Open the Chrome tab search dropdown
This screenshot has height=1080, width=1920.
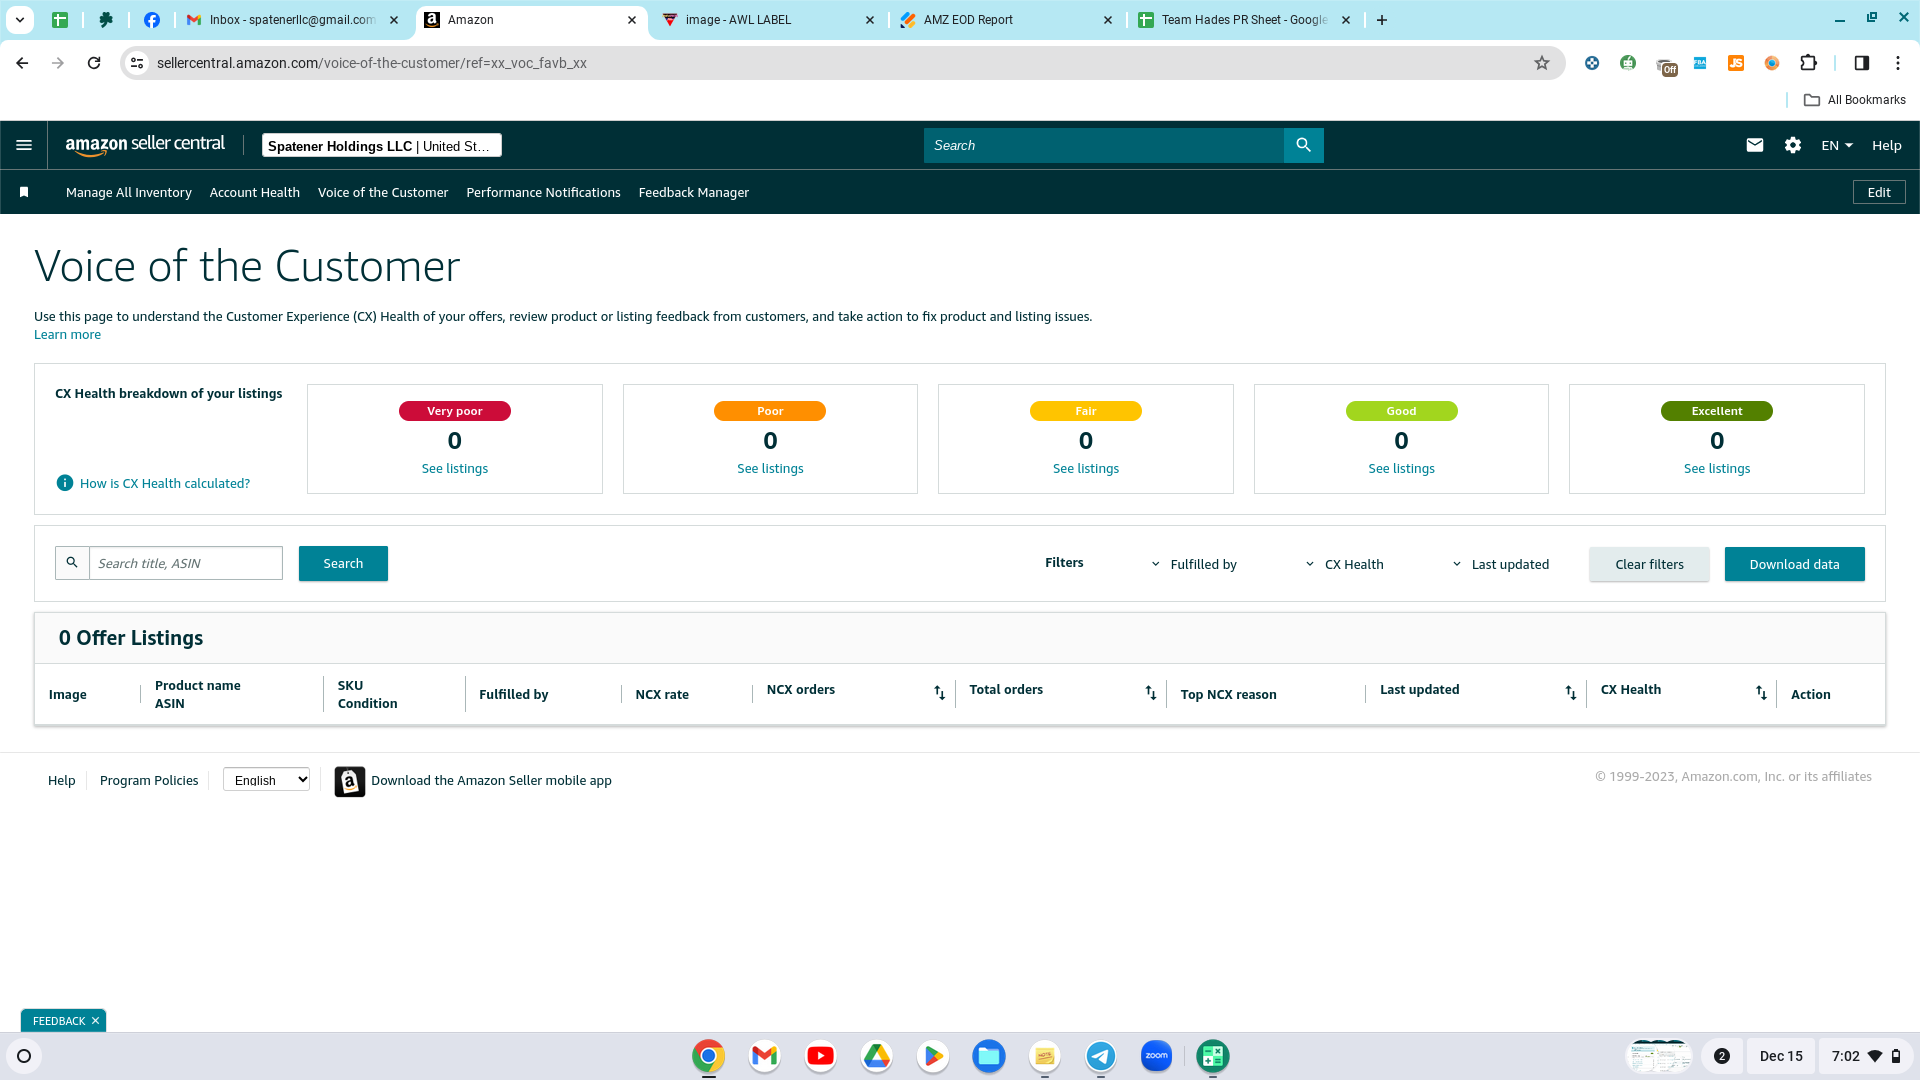tap(19, 20)
